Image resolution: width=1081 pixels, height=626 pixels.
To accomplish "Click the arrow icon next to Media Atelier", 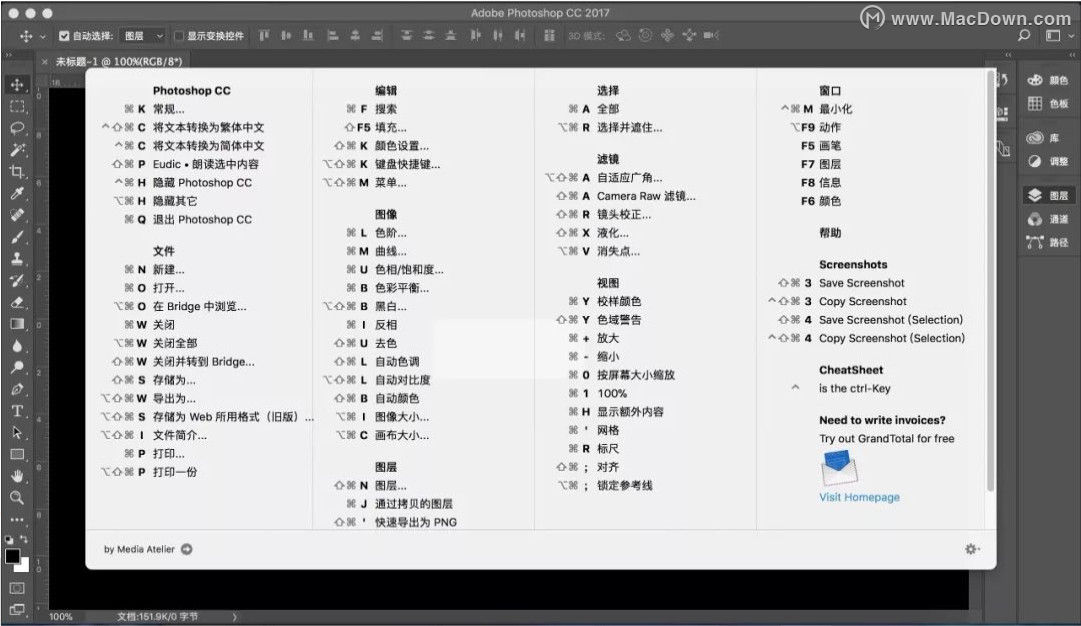I will (187, 549).
